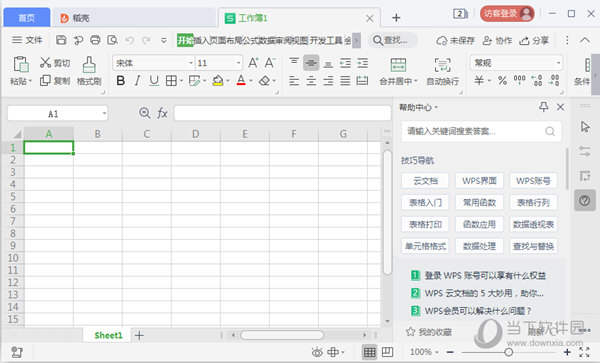Click the 常用函数 button
Image resolution: width=600 pixels, height=363 pixels.
[x=479, y=202]
